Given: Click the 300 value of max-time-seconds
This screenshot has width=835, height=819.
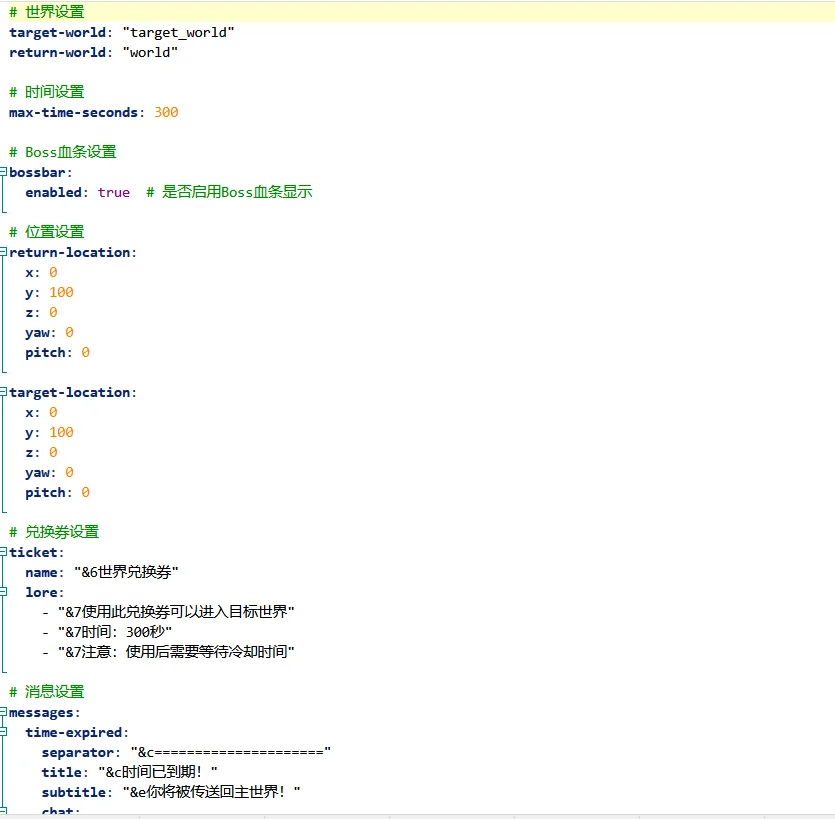Looking at the screenshot, I should click(x=166, y=112).
